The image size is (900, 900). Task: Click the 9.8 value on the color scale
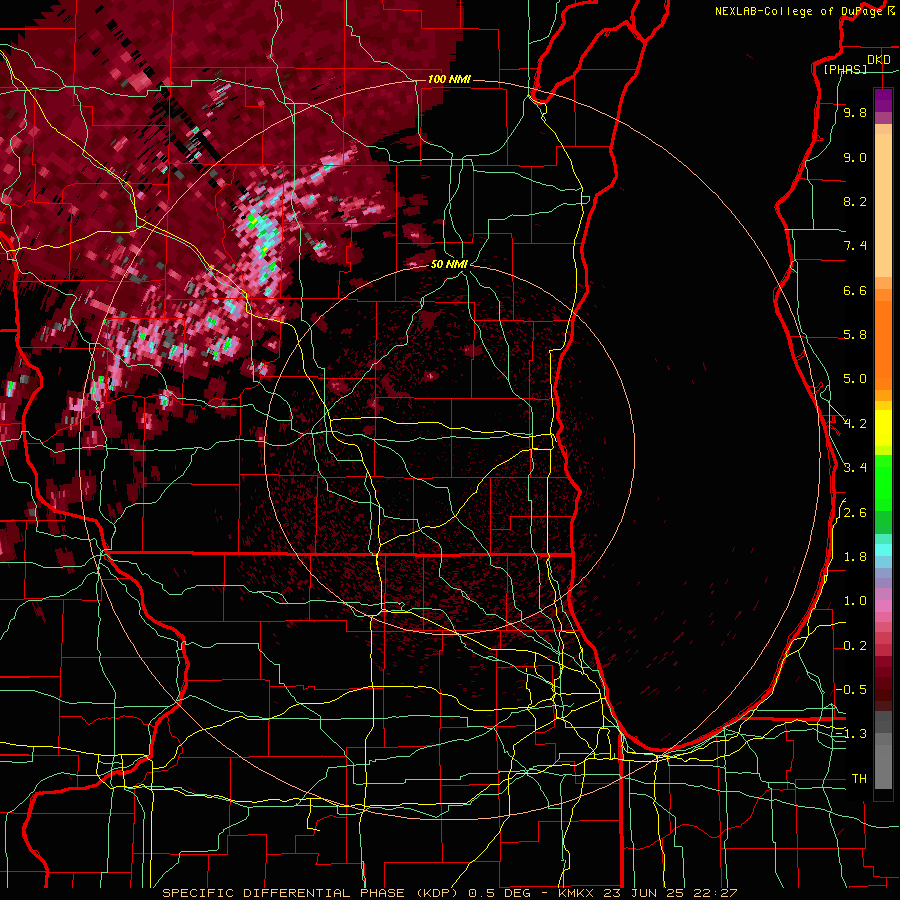coord(855,112)
